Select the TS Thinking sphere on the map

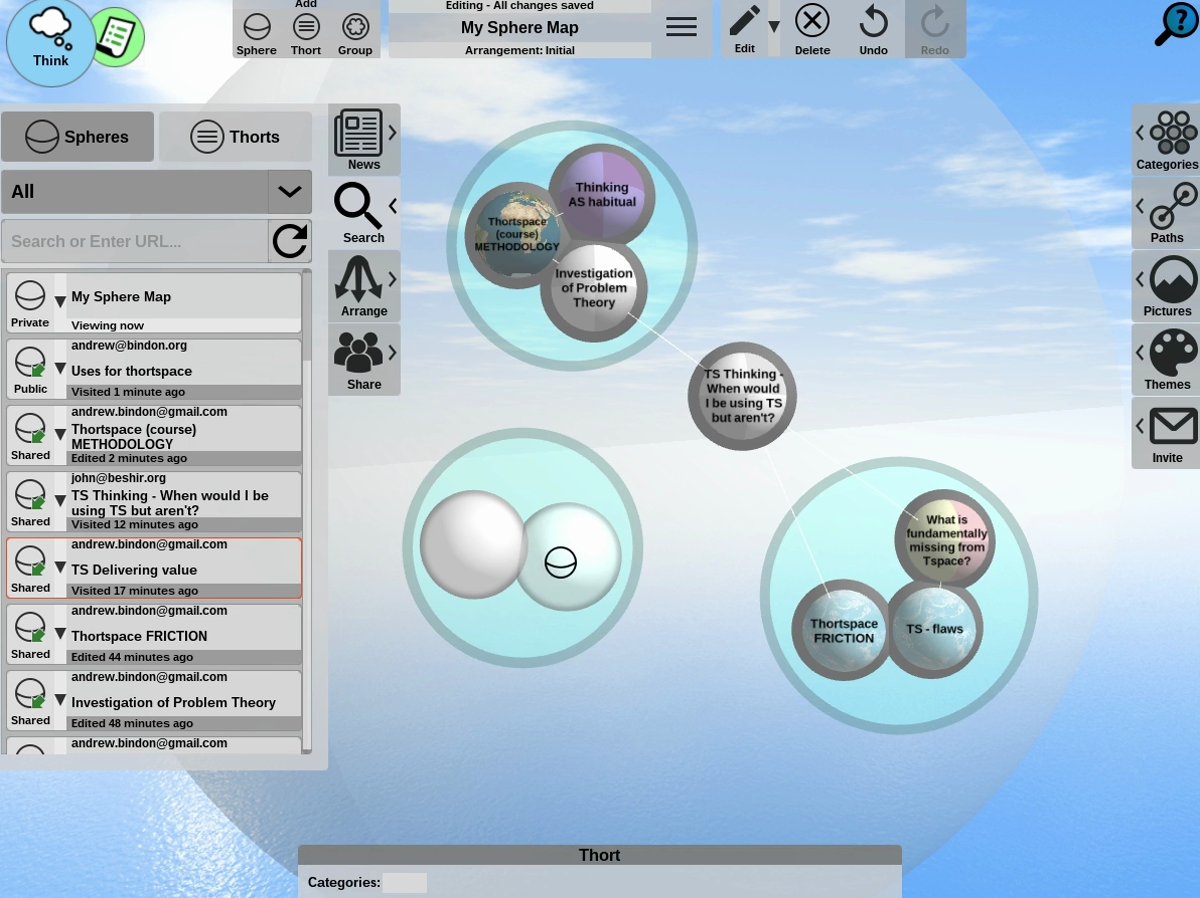[x=742, y=396]
